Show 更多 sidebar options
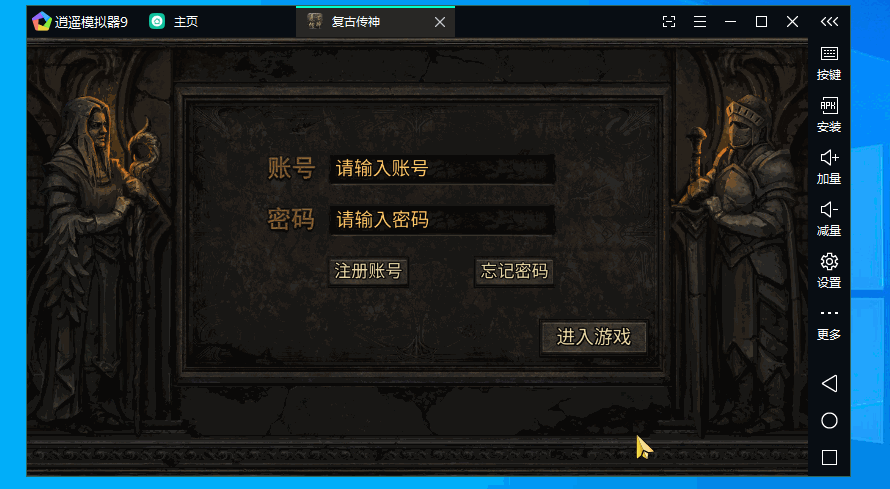Screen dimensions: 890x489 (x=829, y=324)
